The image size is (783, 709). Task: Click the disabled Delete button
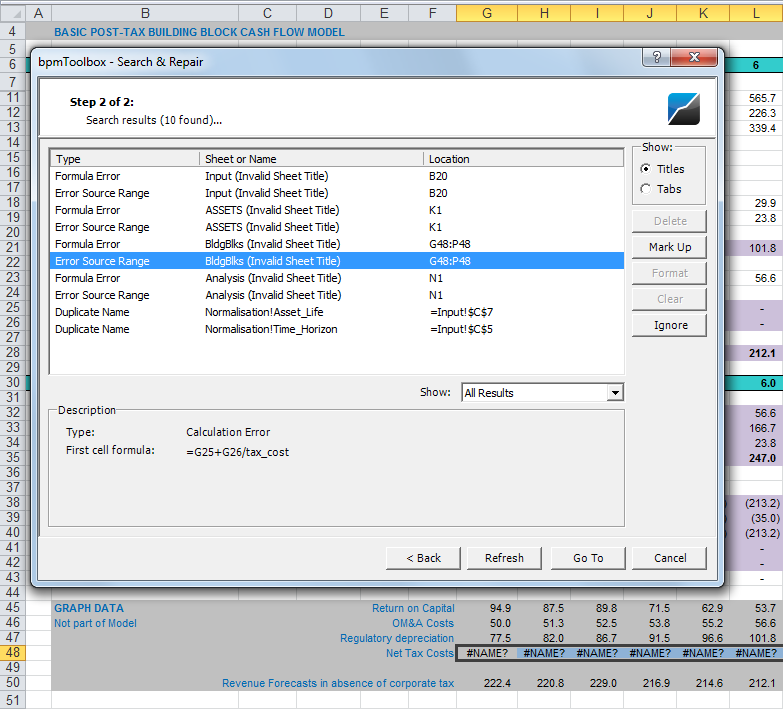(x=669, y=221)
